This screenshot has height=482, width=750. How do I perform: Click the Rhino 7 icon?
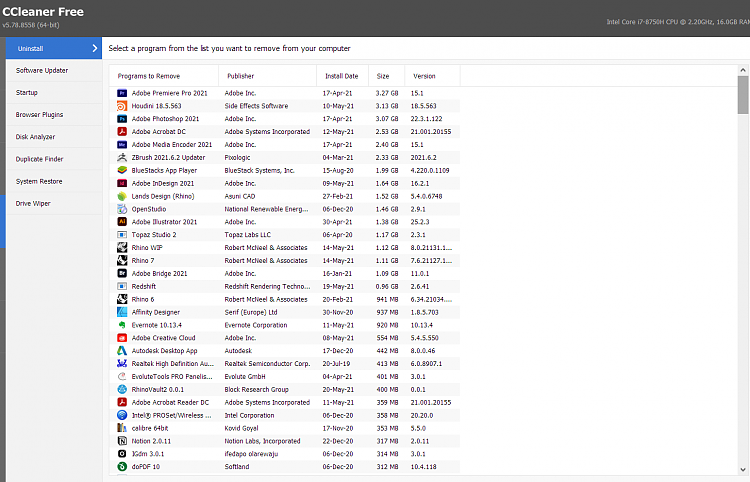pyautogui.click(x=122, y=261)
